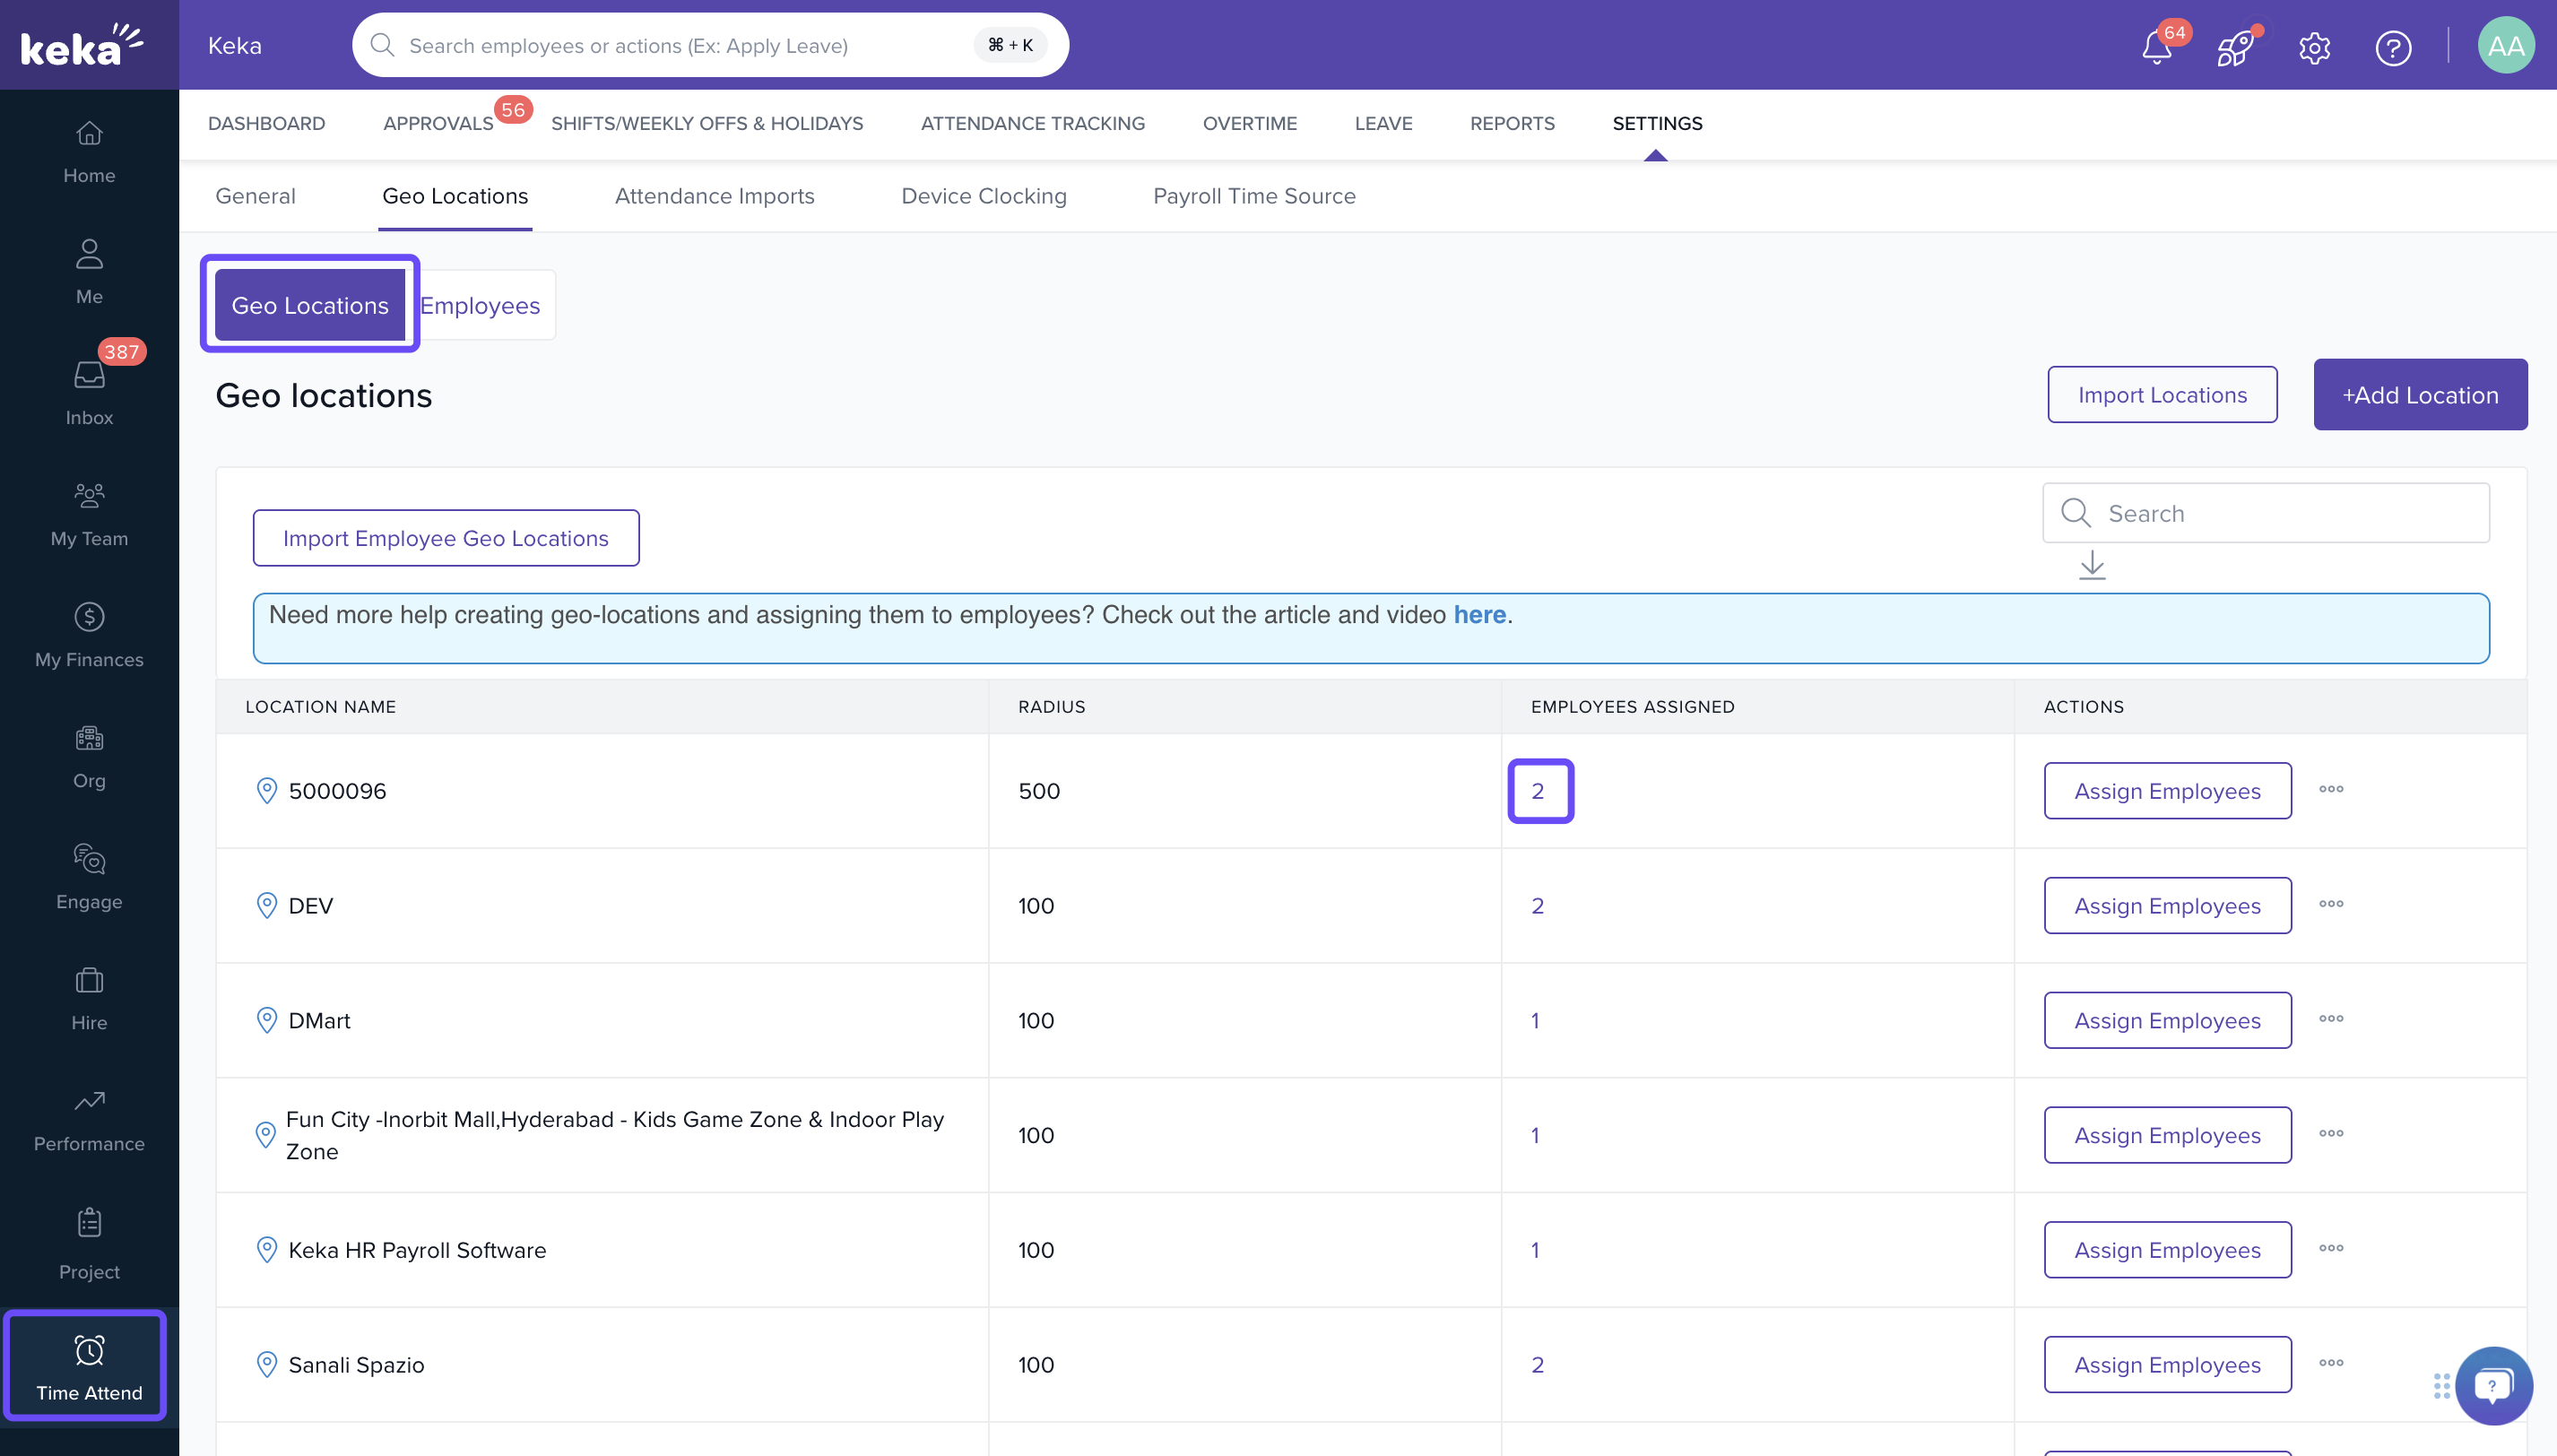Open the chat help widget
2557x1456 pixels.
(2492, 1386)
